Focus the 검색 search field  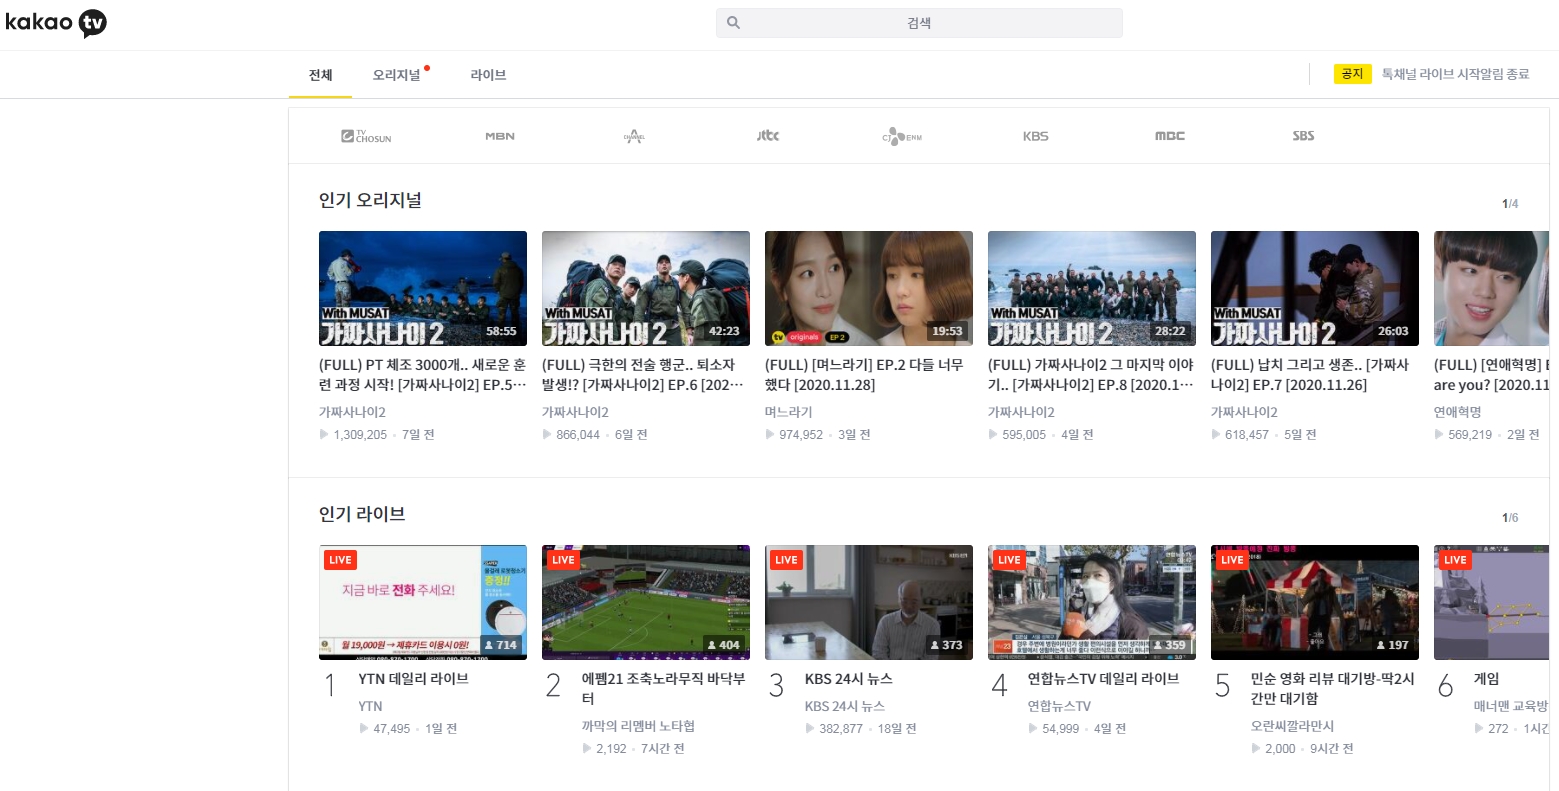coord(919,23)
